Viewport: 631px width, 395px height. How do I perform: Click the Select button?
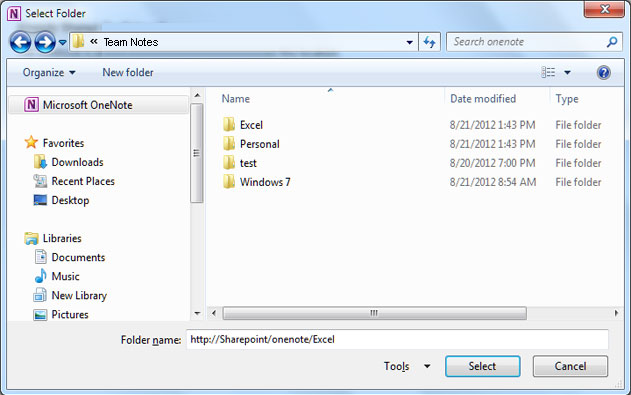483,366
